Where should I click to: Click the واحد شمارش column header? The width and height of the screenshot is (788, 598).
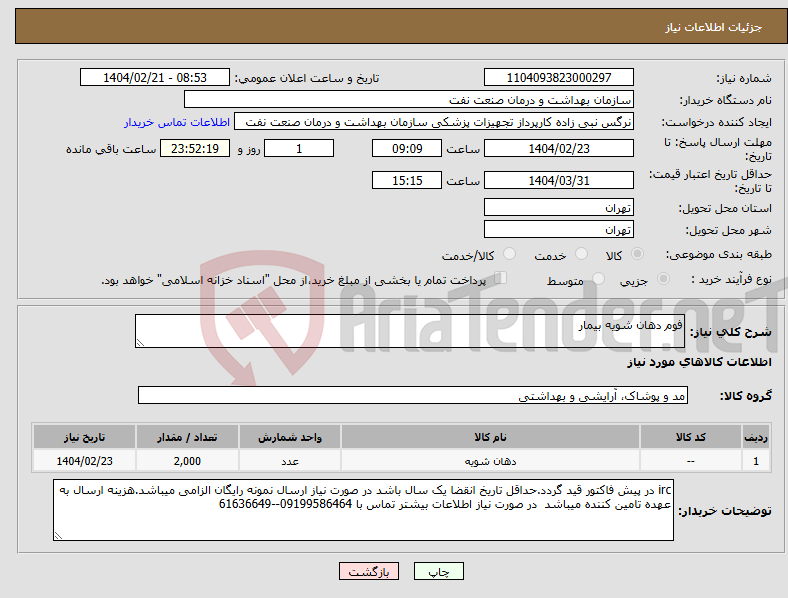click(290, 437)
